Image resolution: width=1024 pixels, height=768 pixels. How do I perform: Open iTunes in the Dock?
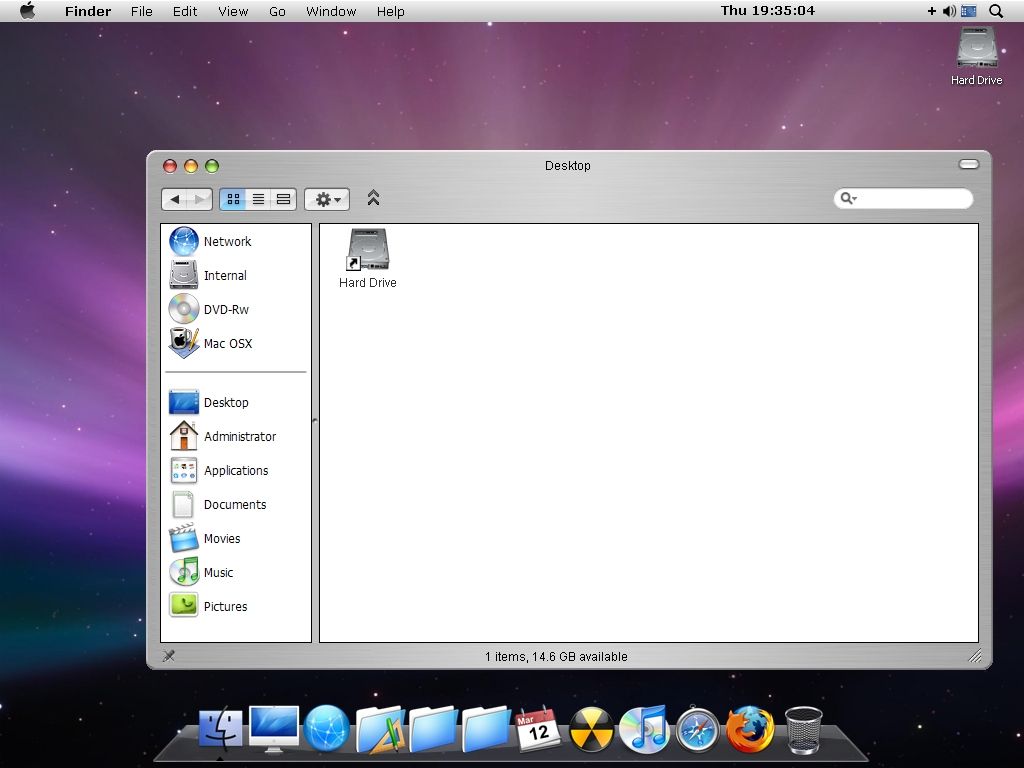644,731
